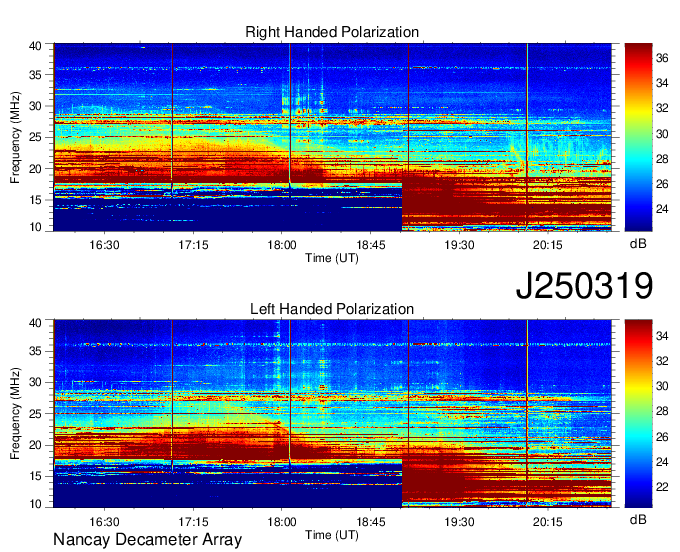The image size is (680, 552).
Task: Click the 40 MHz tick label on top plot
Action: [35, 46]
